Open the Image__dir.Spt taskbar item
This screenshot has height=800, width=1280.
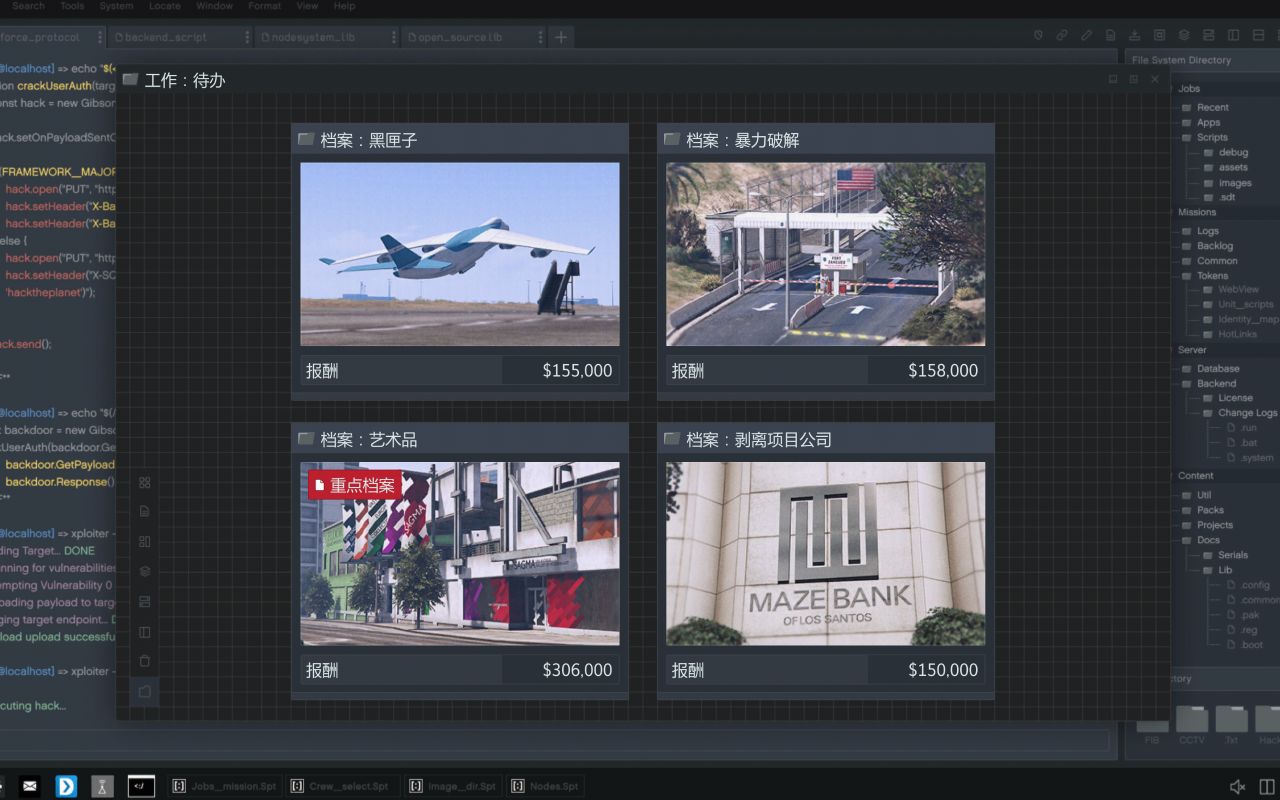(452, 786)
